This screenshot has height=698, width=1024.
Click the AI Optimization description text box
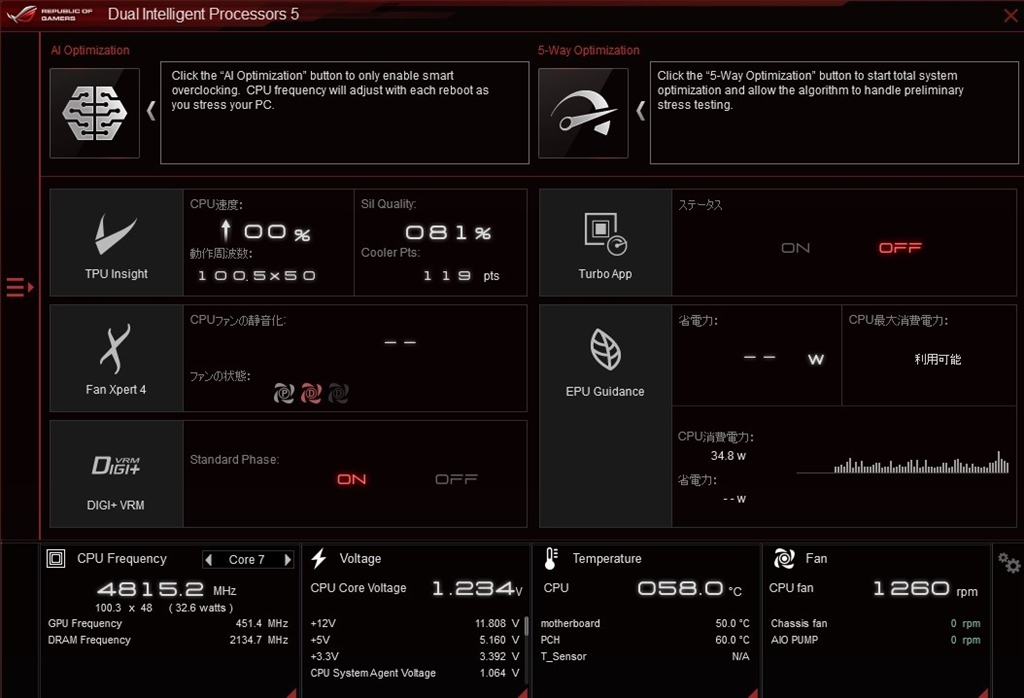click(345, 112)
